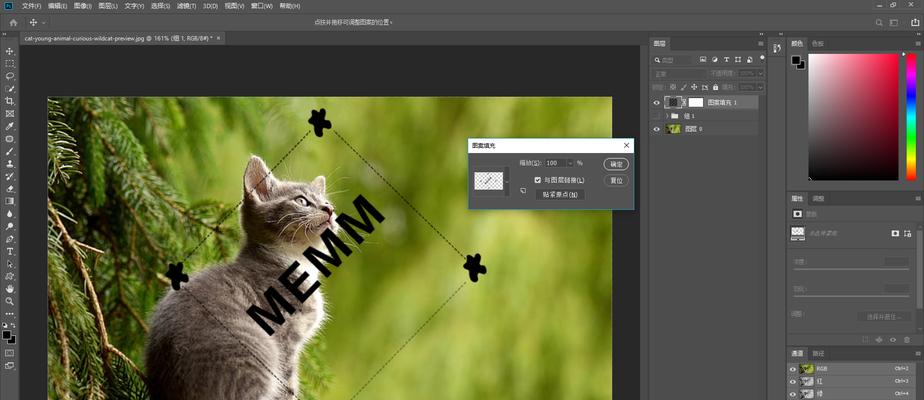Filter layers by adjustment layer icon

pyautogui.click(x=715, y=59)
